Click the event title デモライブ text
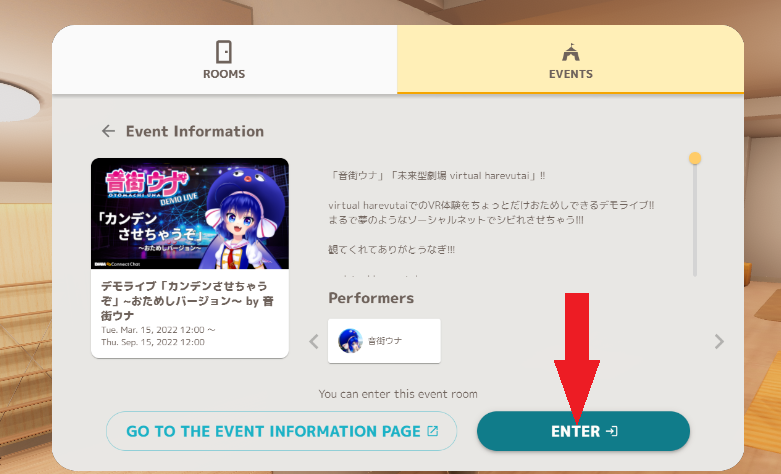This screenshot has height=474, width=781. (187, 301)
